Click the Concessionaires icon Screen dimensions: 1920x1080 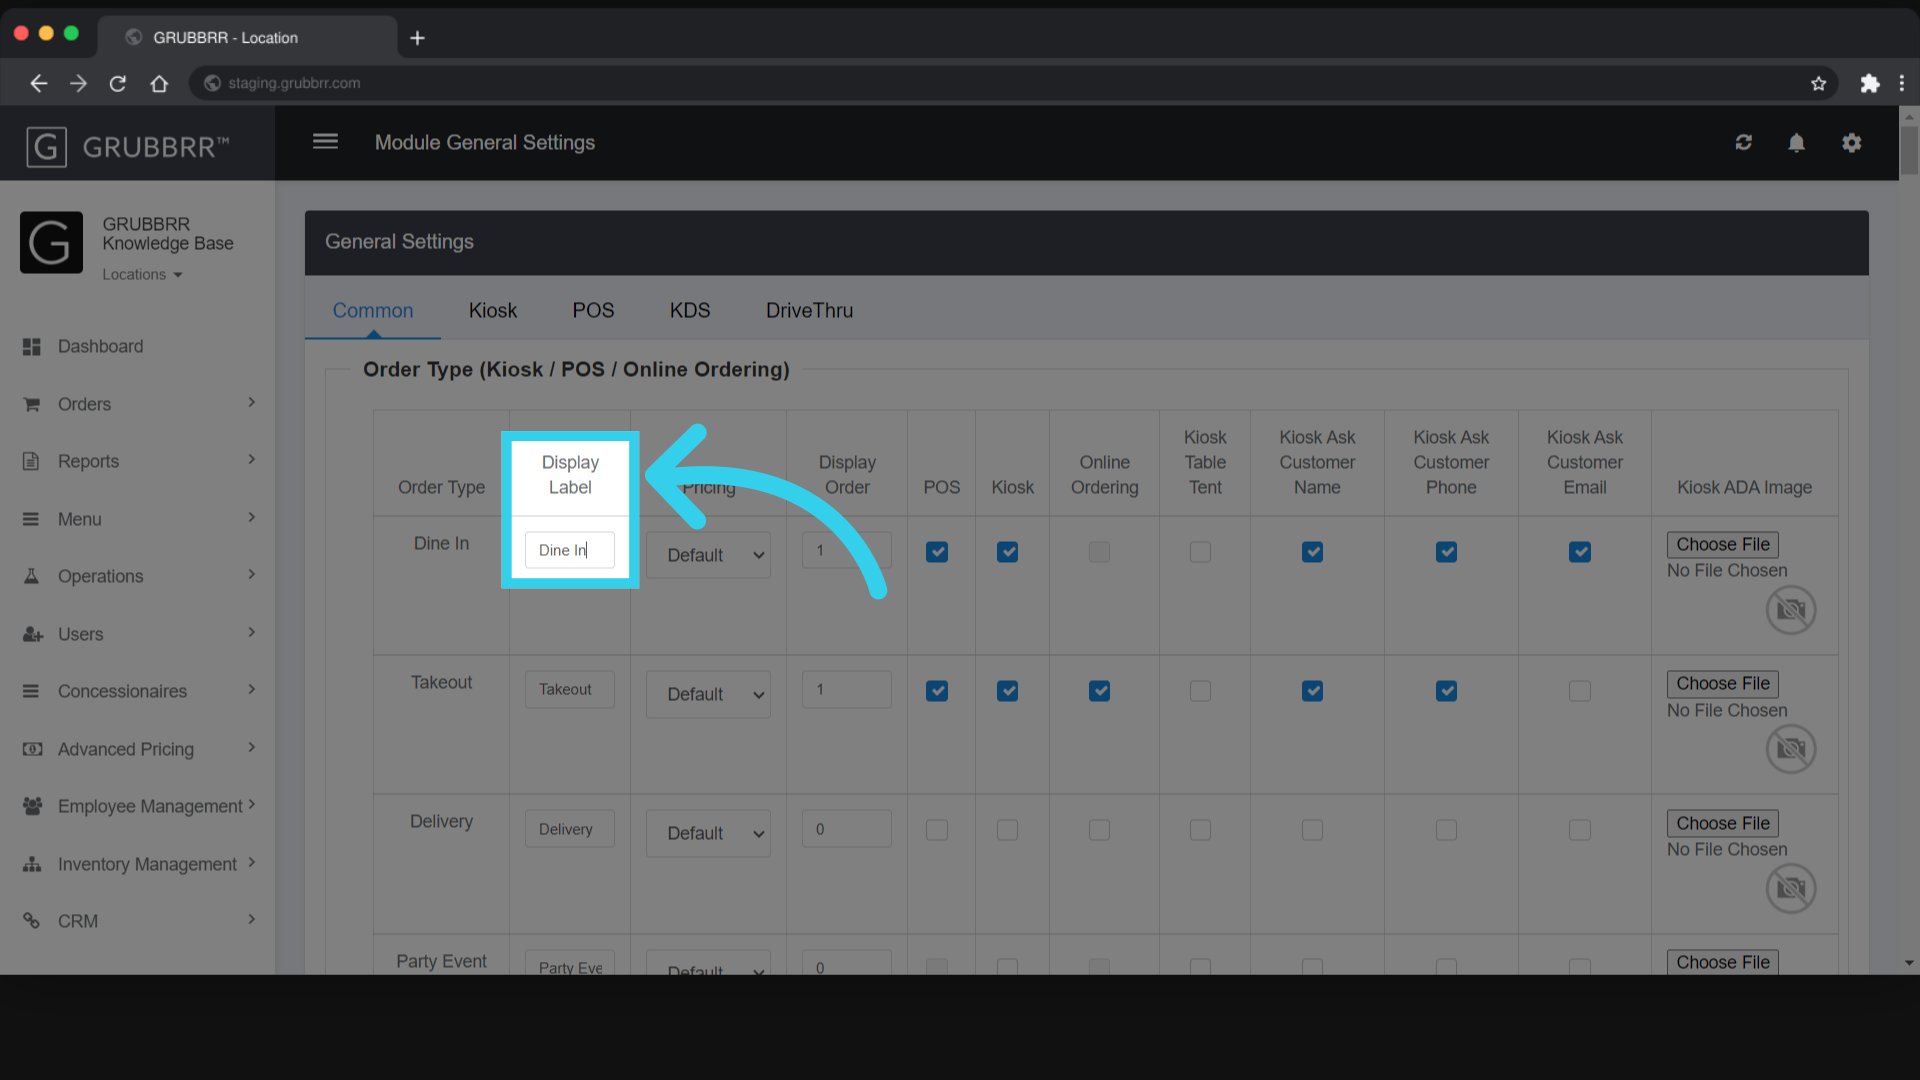[32, 691]
